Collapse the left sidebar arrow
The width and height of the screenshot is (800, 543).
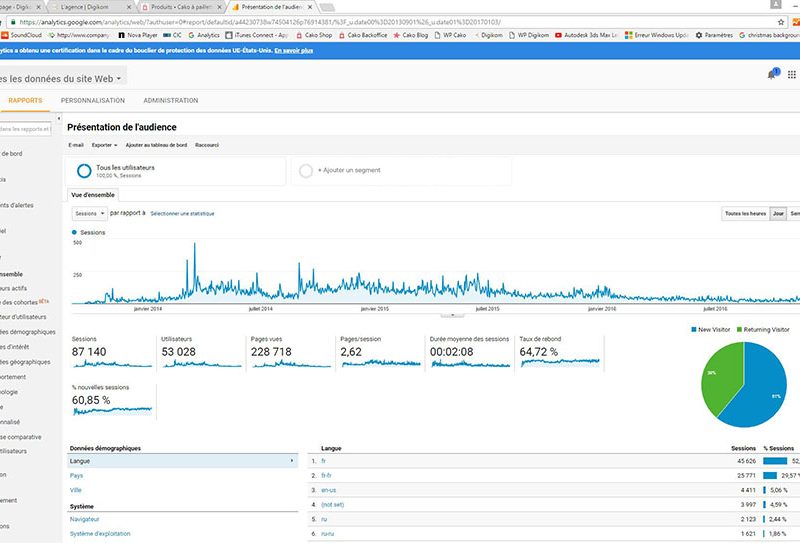point(59,118)
